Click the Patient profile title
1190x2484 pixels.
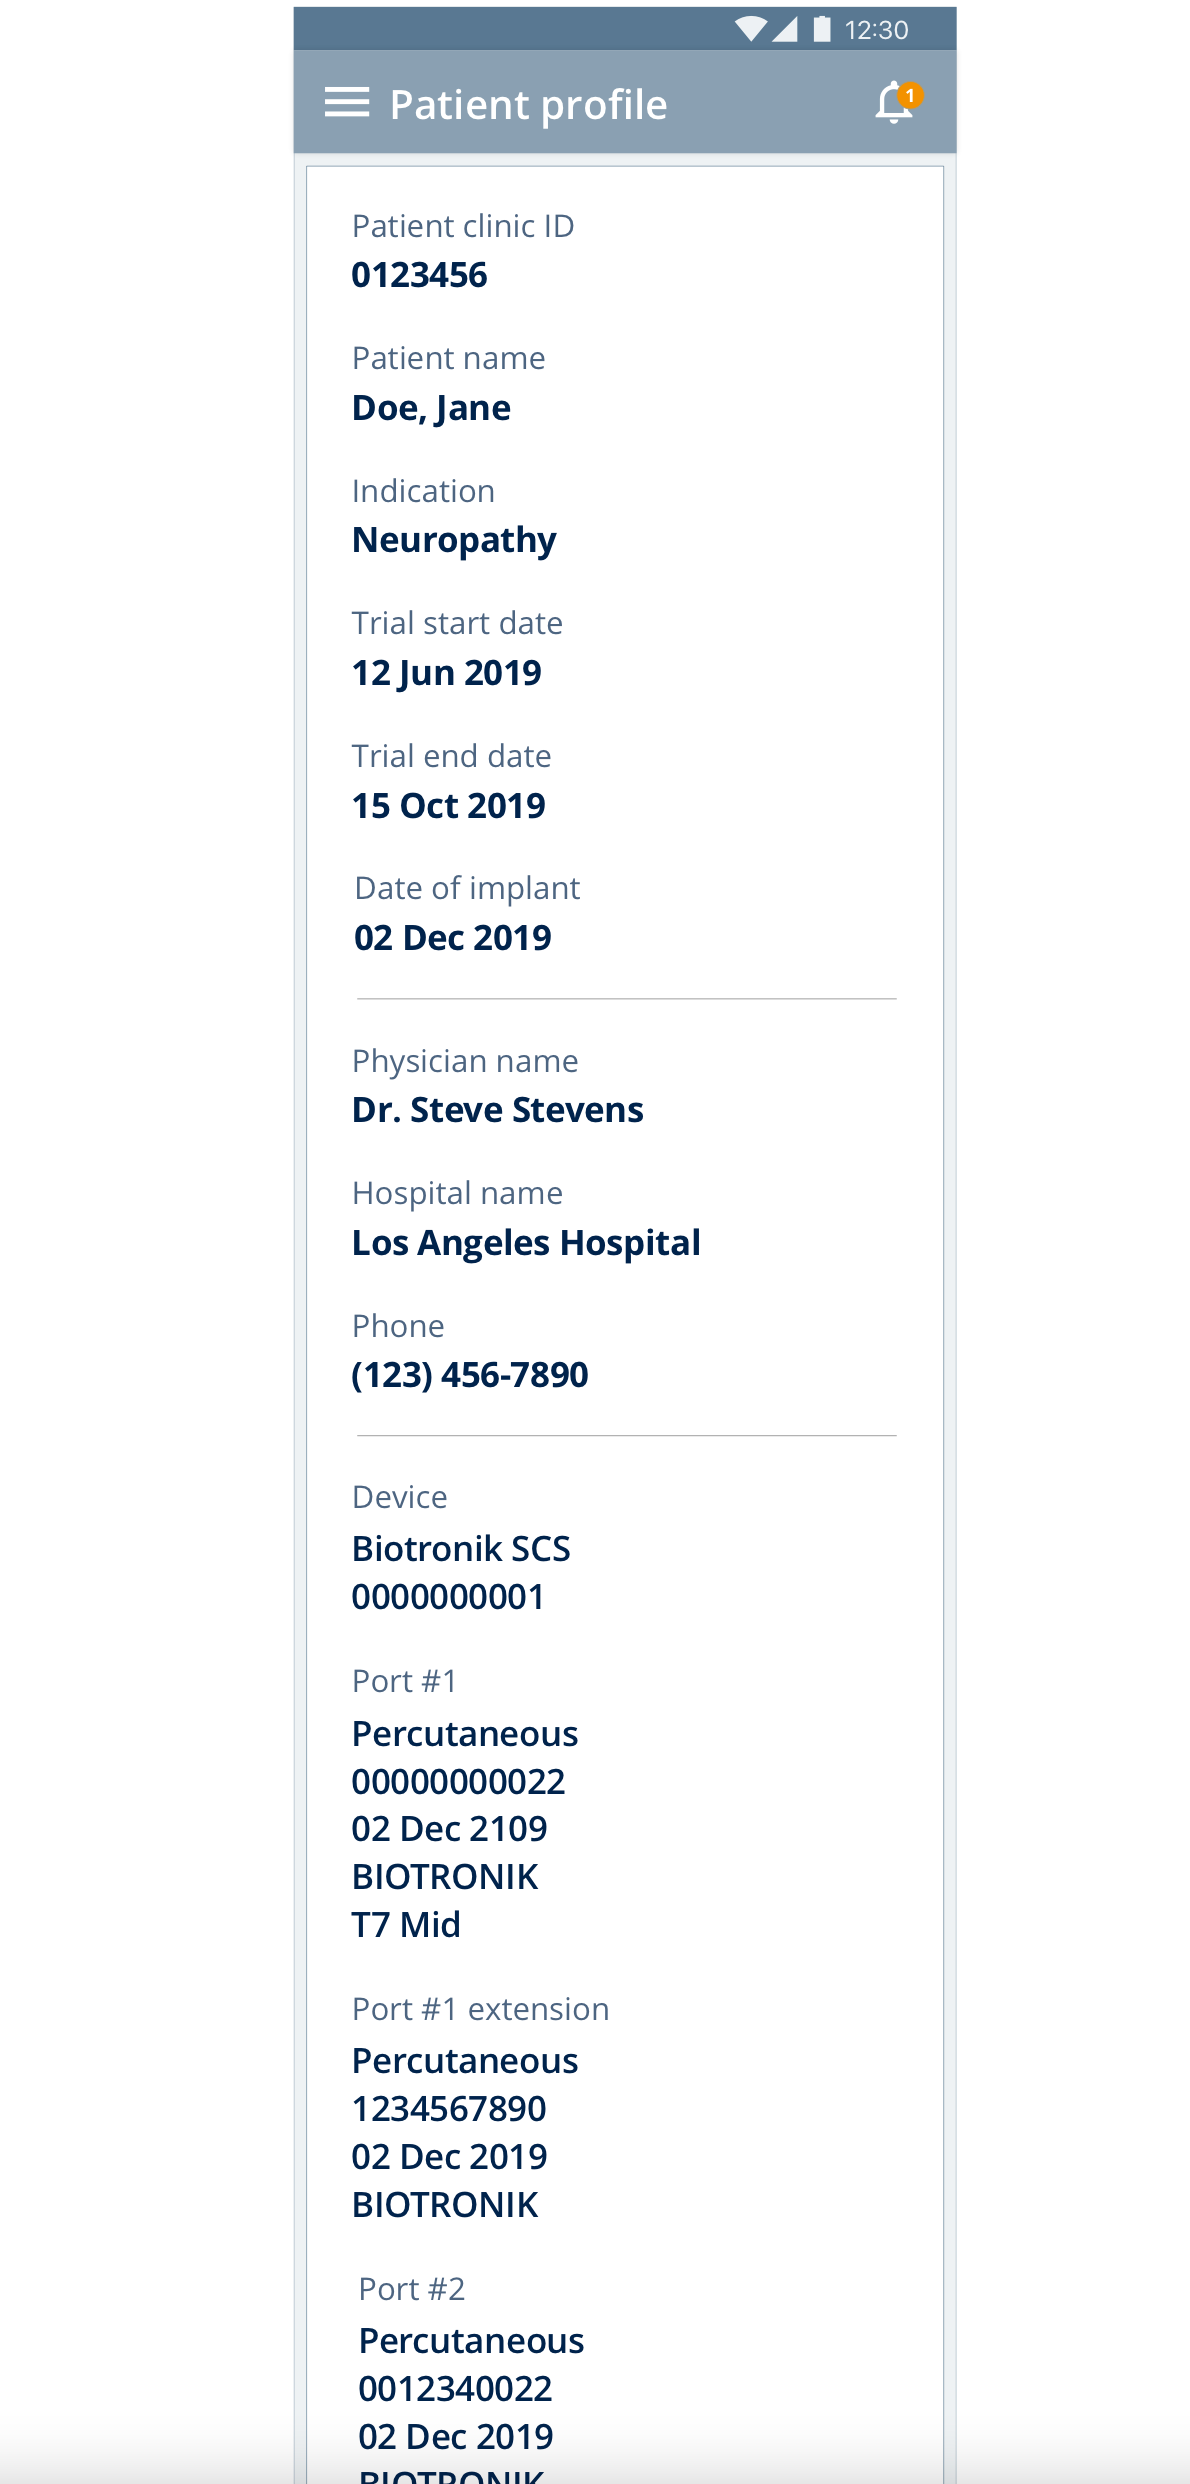tap(528, 105)
